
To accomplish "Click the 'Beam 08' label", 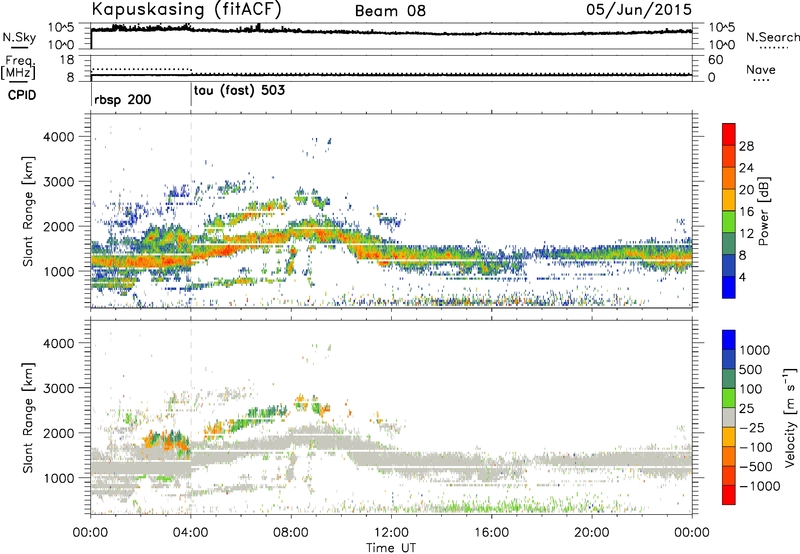I will [390, 11].
